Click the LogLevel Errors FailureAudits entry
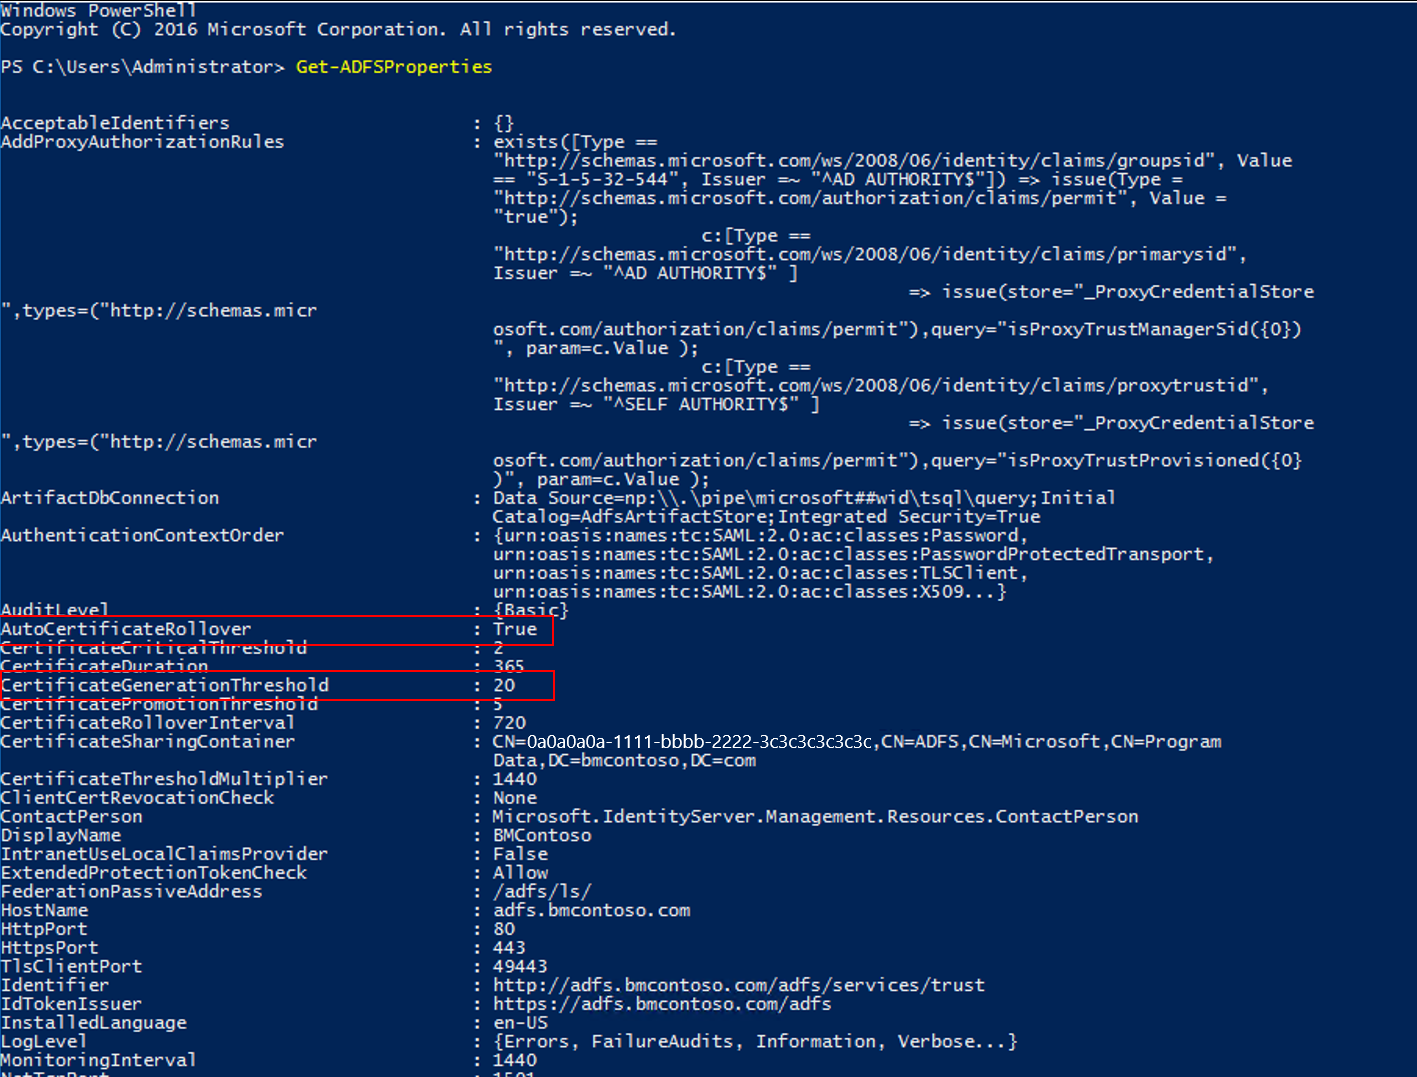The image size is (1417, 1077). [x=753, y=1041]
